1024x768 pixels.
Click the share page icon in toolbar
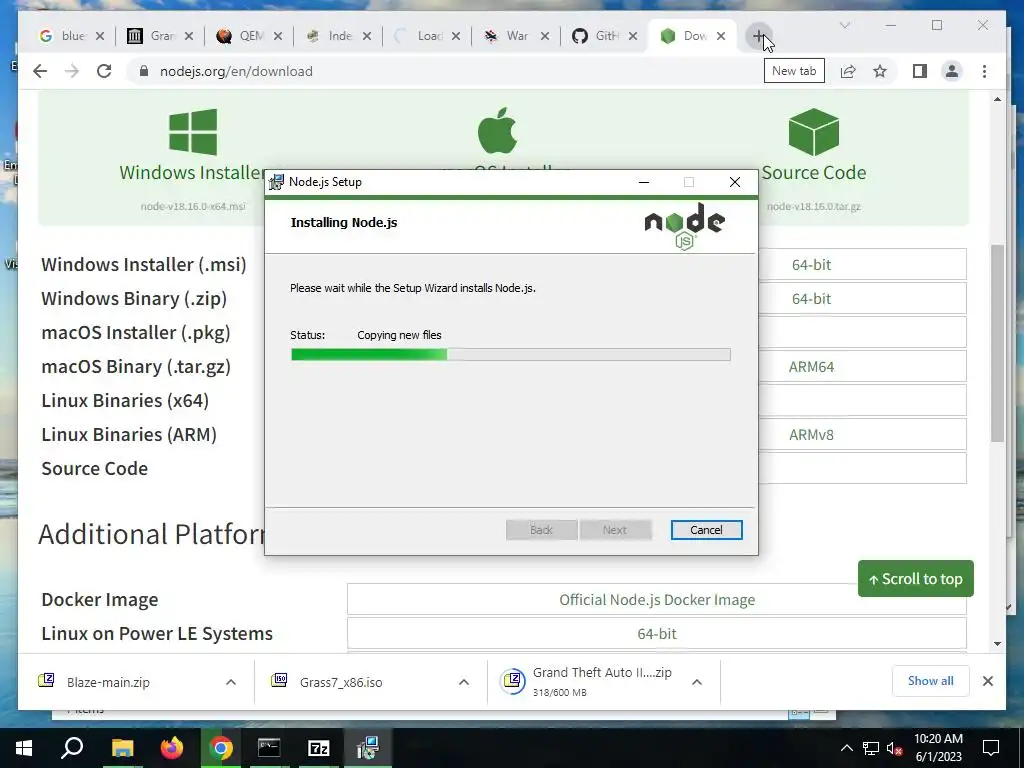[848, 71]
